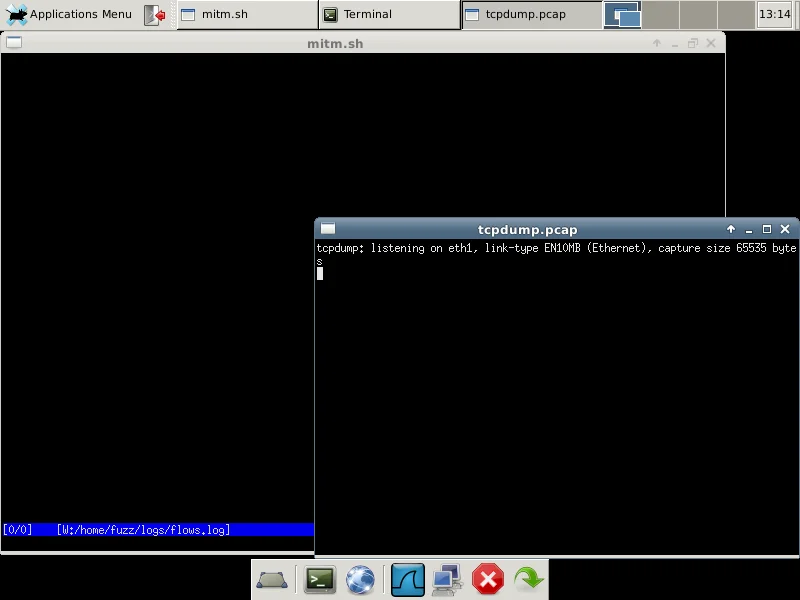Open the file manager computers icon in dock
Image resolution: width=800 pixels, height=600 pixels.
[x=445, y=579]
